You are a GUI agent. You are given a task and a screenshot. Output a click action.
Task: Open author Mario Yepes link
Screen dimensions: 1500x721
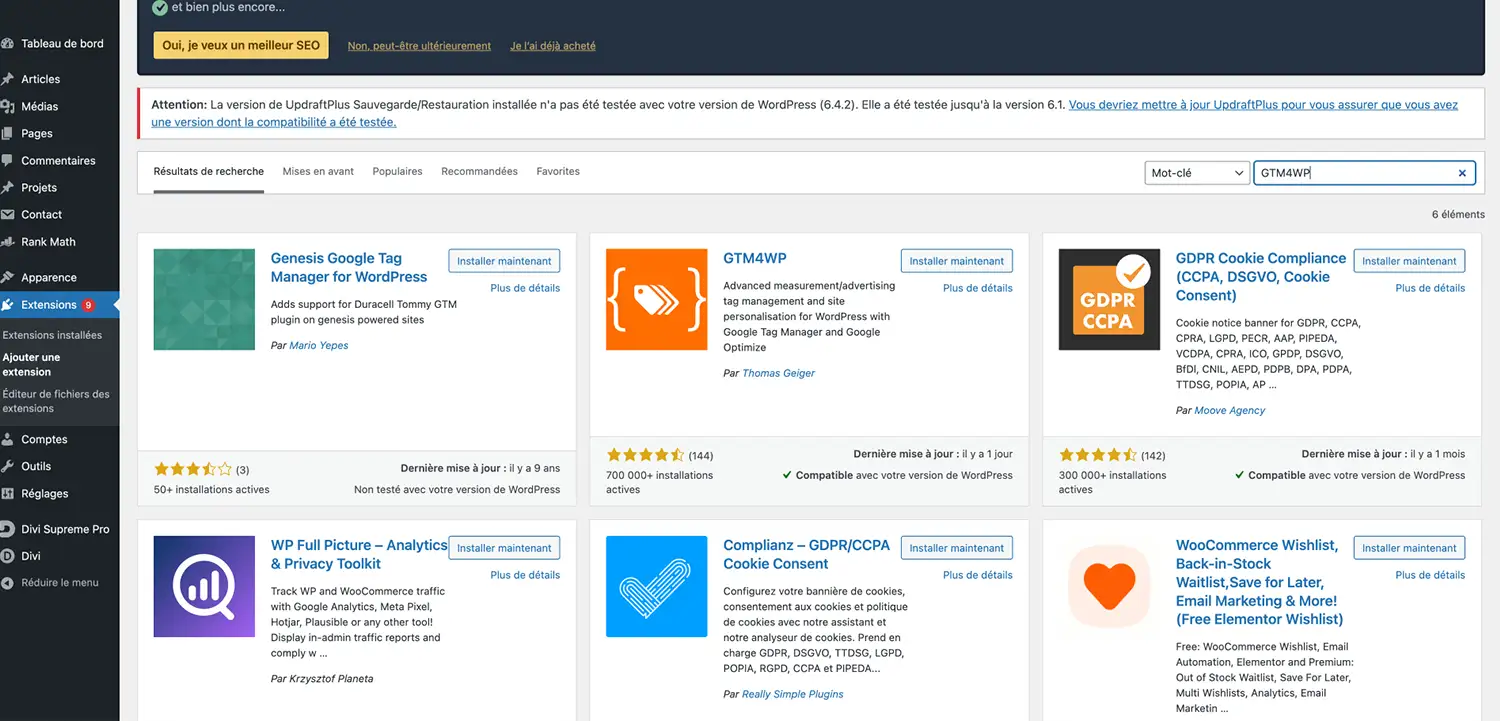pos(319,345)
